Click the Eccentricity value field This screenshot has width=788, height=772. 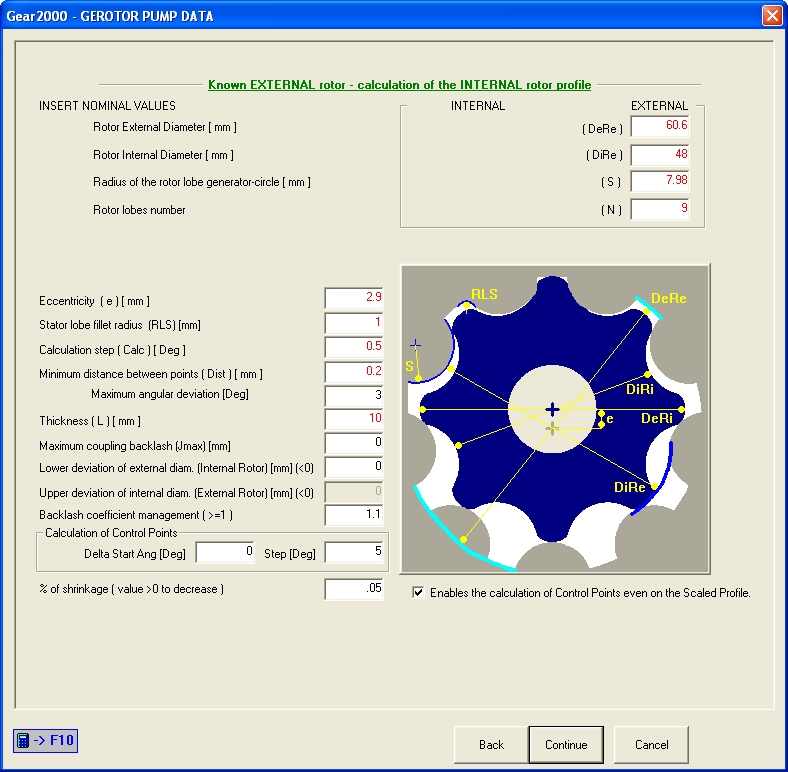coord(354,298)
